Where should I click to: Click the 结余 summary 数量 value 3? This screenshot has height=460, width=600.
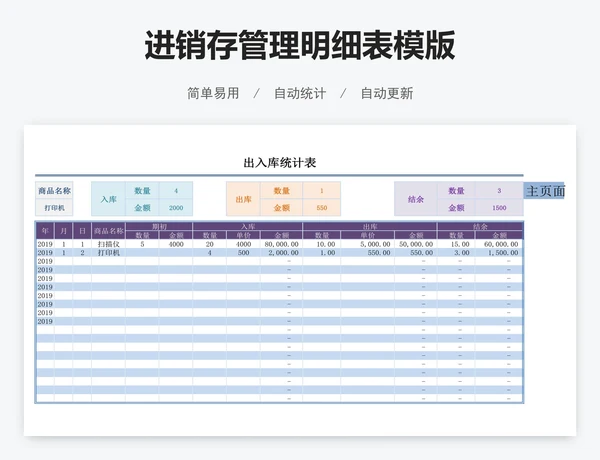(x=499, y=191)
